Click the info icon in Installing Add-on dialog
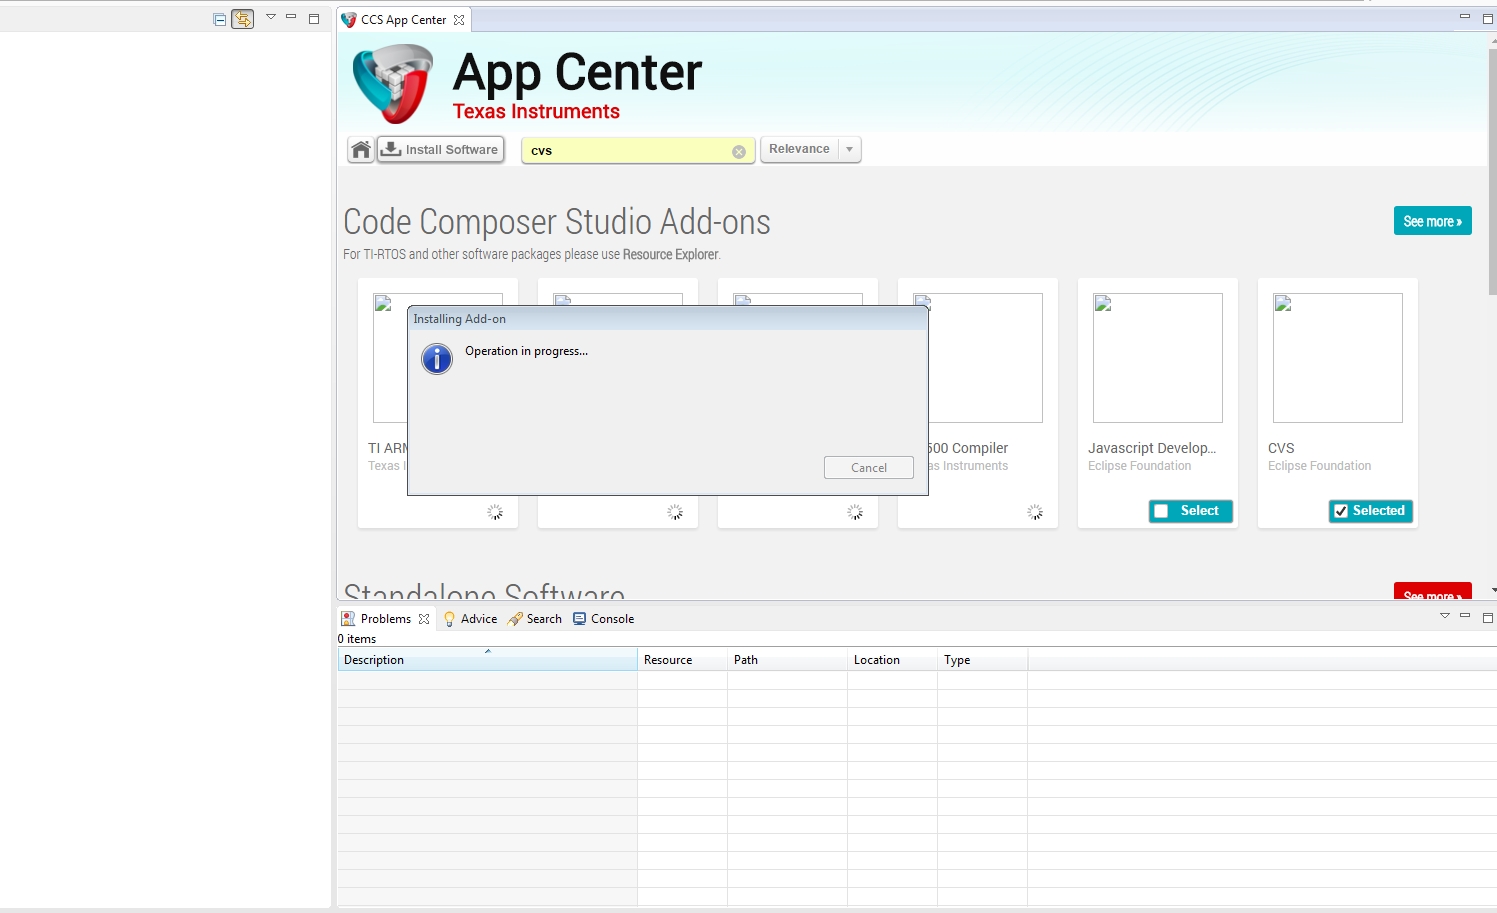This screenshot has height=913, width=1497. [x=437, y=358]
